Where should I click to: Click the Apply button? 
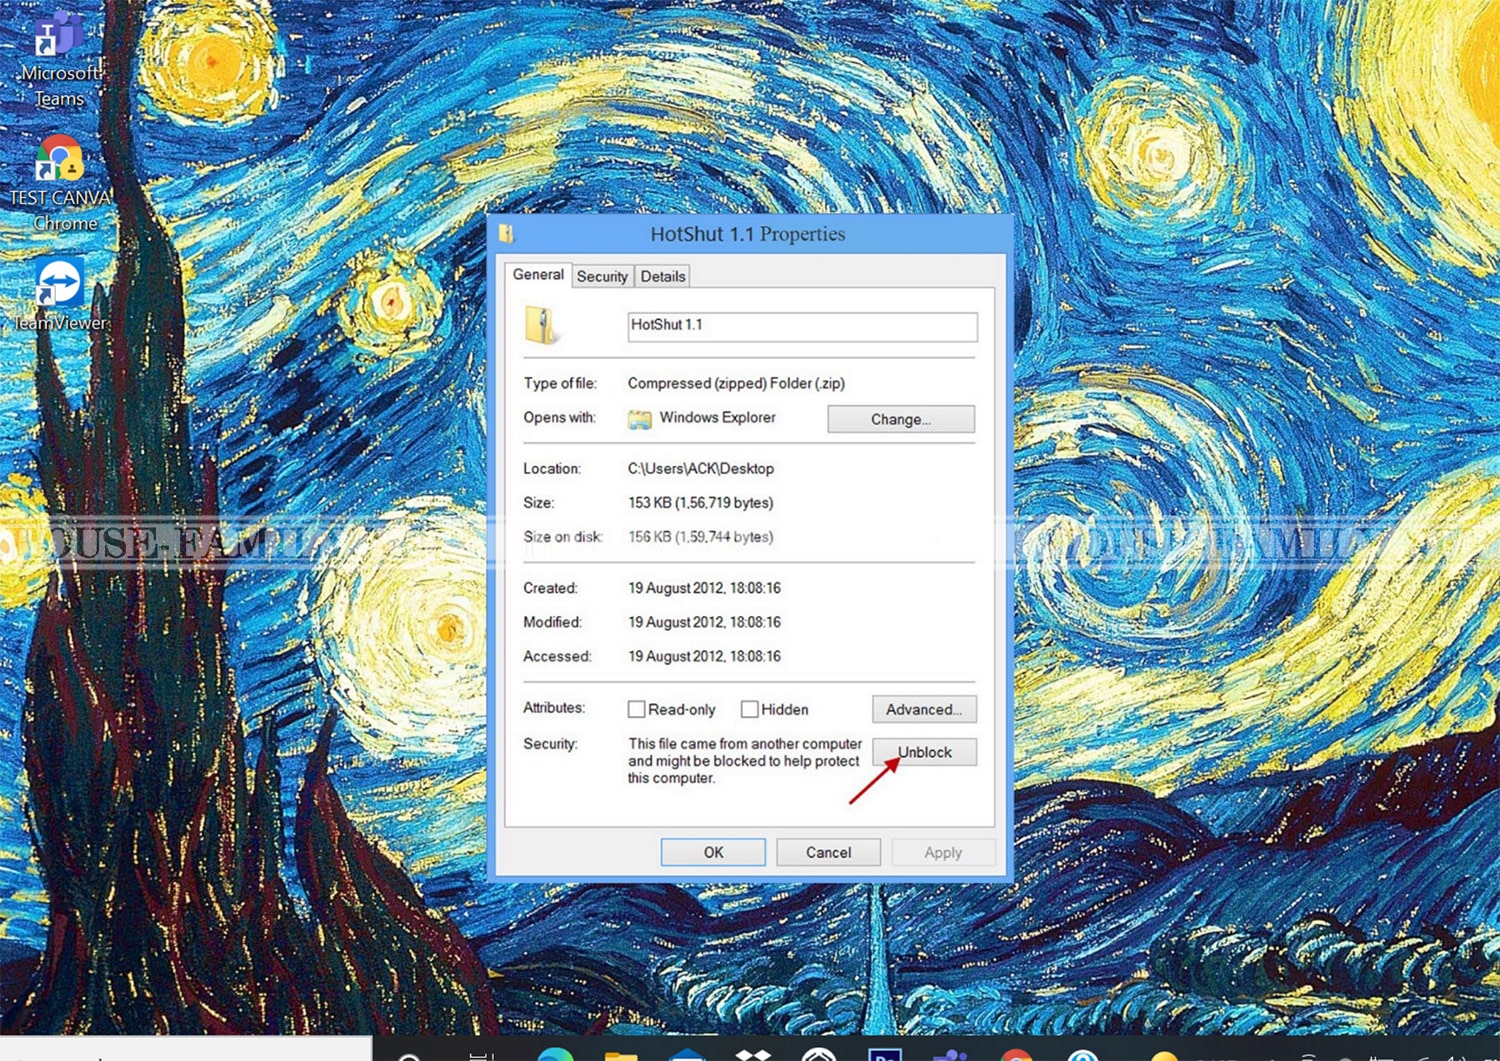pos(943,852)
